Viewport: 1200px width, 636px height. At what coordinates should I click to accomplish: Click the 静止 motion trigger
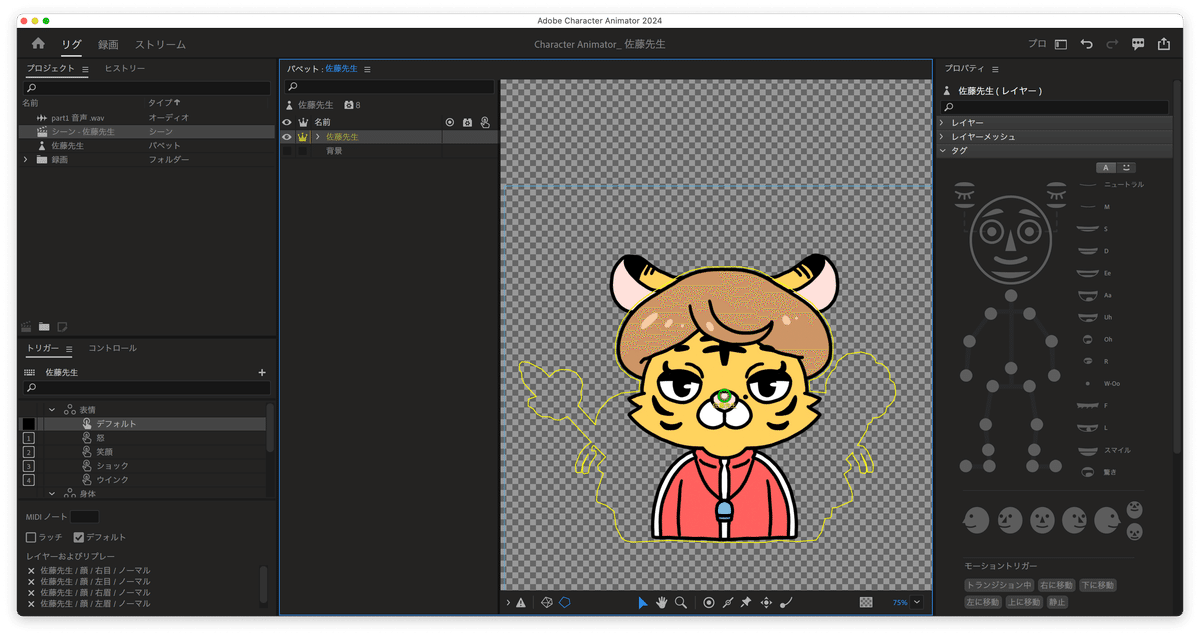[x=1057, y=602]
